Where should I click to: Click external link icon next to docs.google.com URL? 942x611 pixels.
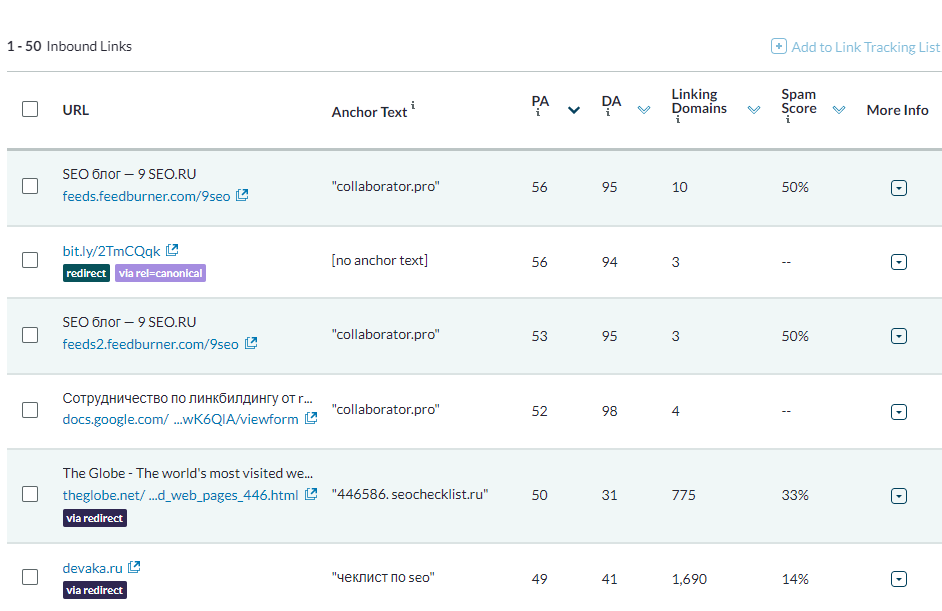coord(311,418)
